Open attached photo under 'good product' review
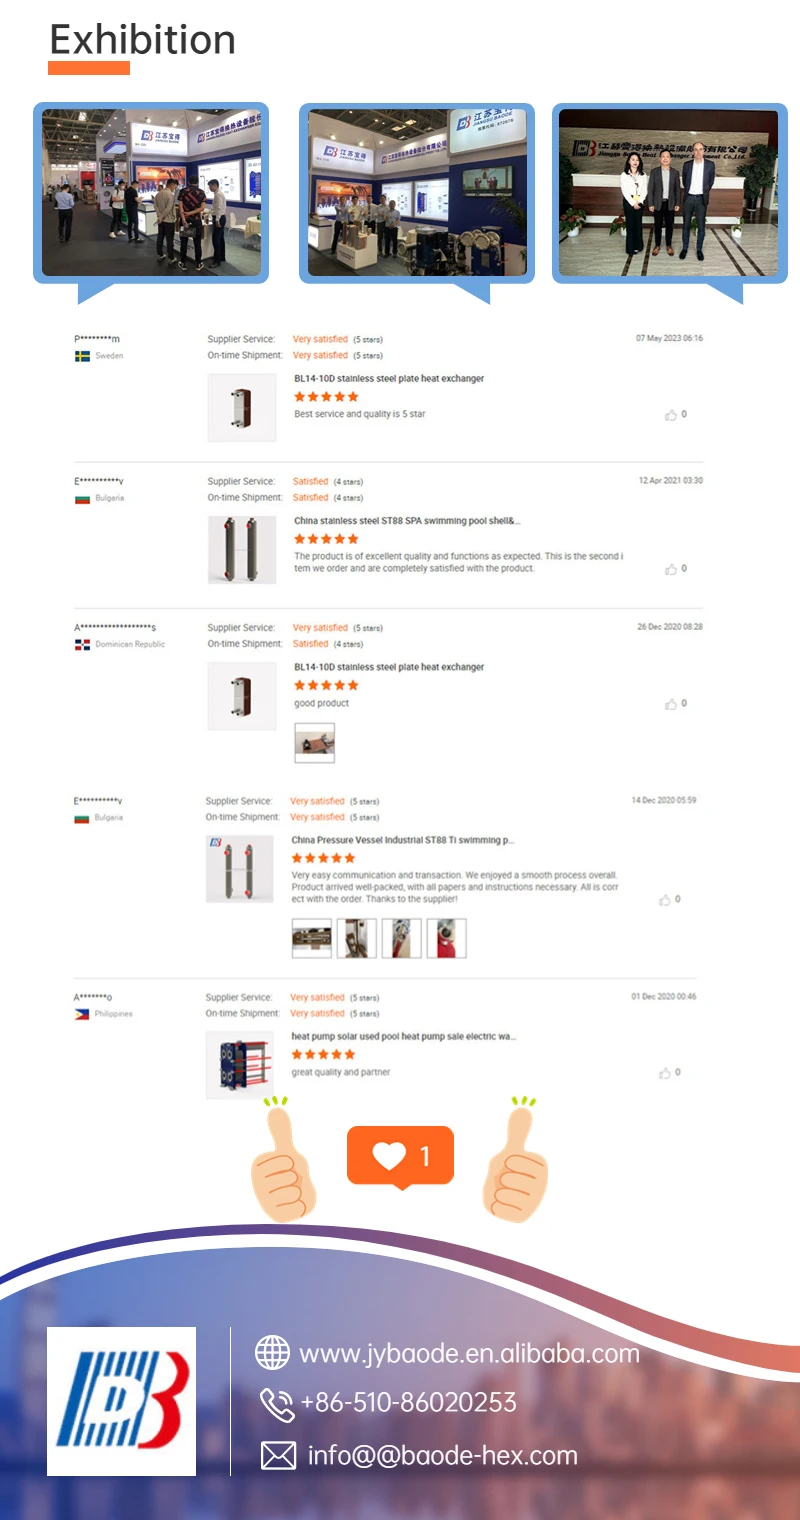Screen dimensions: 800x1520 [x=314, y=743]
